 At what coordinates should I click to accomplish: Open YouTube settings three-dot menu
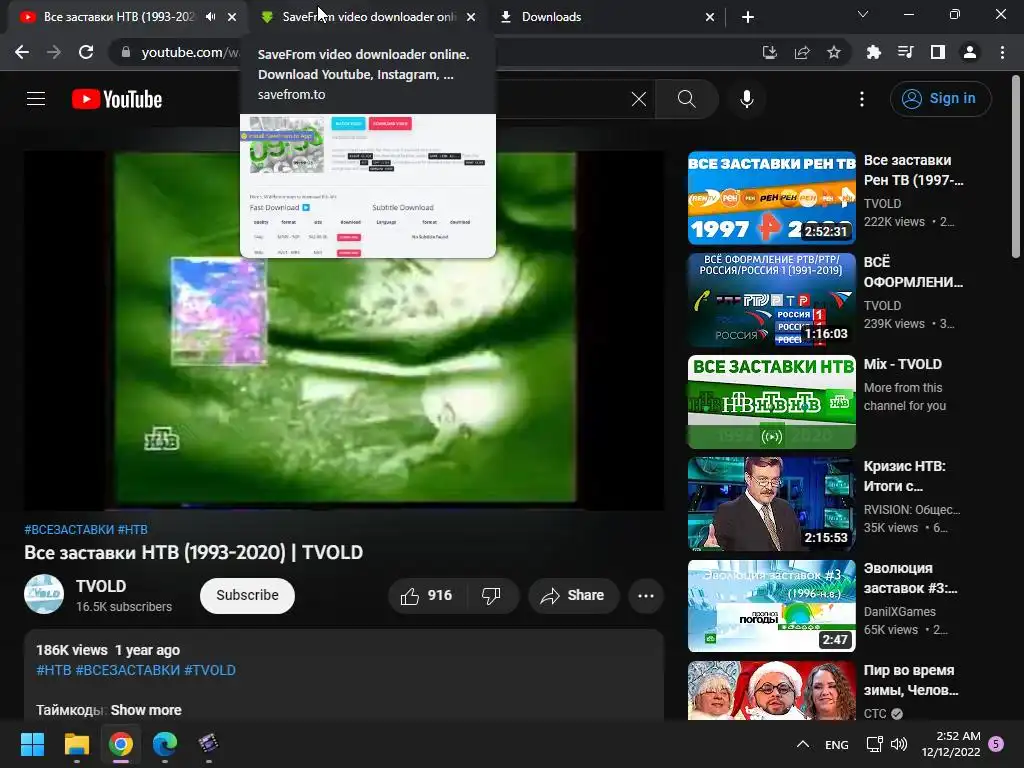coord(862,99)
